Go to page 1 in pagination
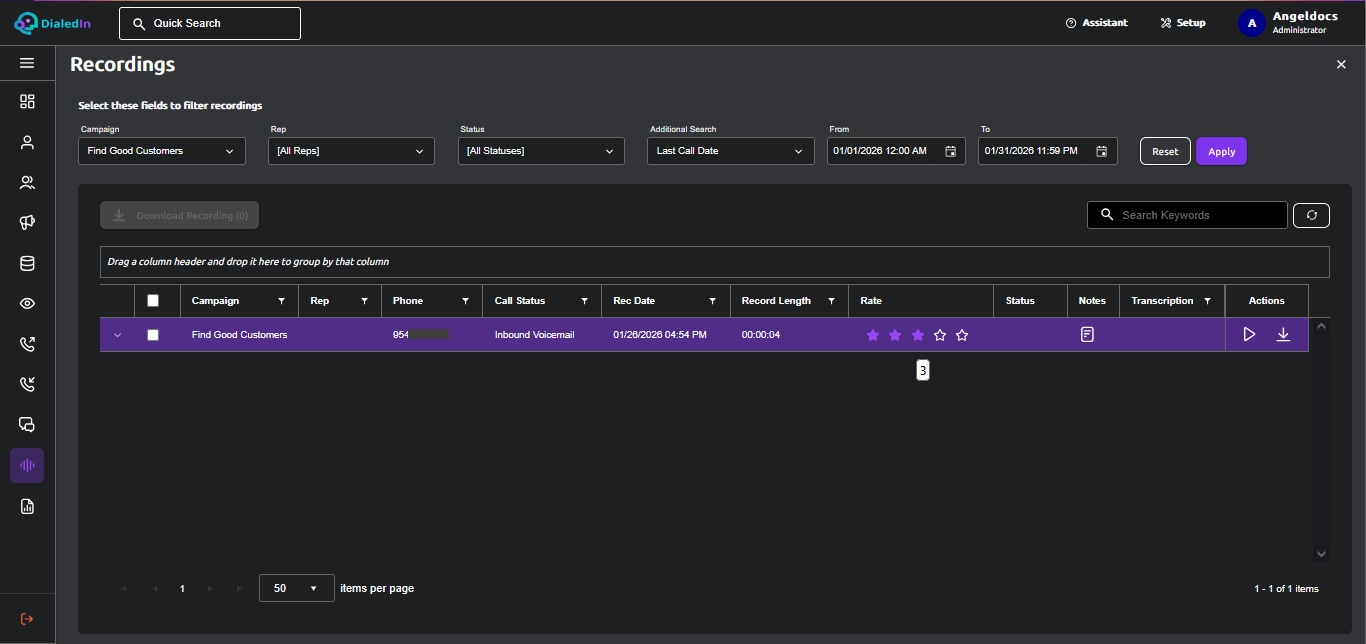The width and height of the screenshot is (1366, 644). point(182,589)
